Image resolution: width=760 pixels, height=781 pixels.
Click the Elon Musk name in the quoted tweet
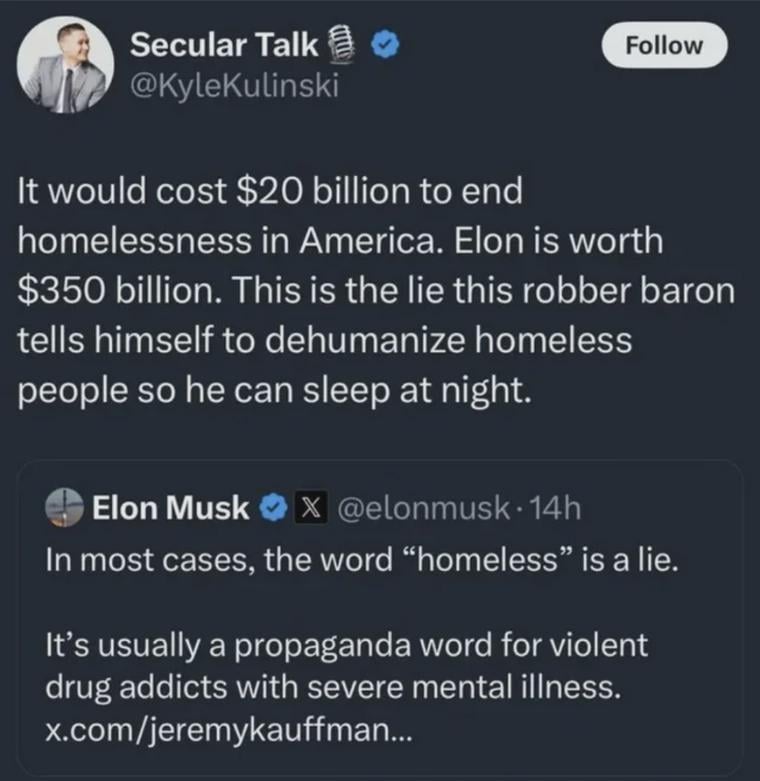pyautogui.click(x=171, y=508)
